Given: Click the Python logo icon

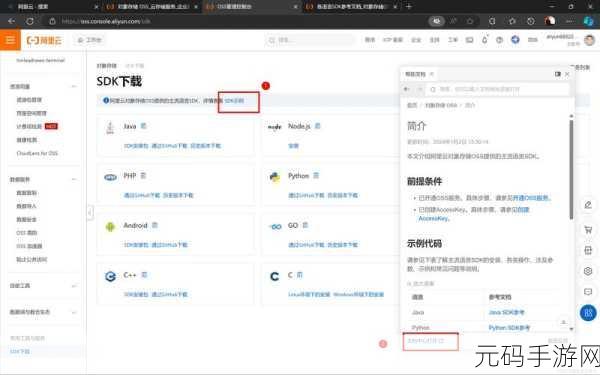Looking at the screenshot, I should click(275, 177).
